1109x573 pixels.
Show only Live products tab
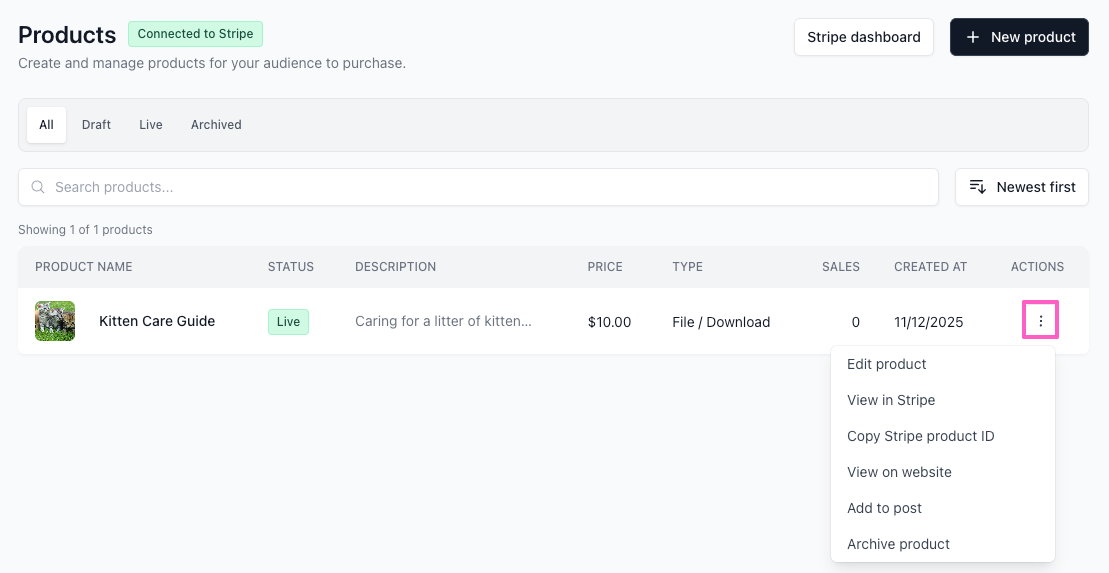(151, 125)
